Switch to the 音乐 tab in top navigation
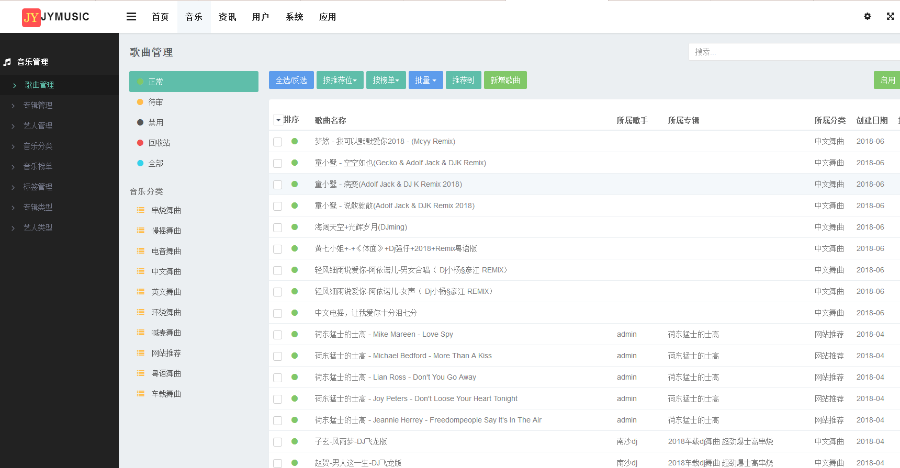 coord(193,17)
